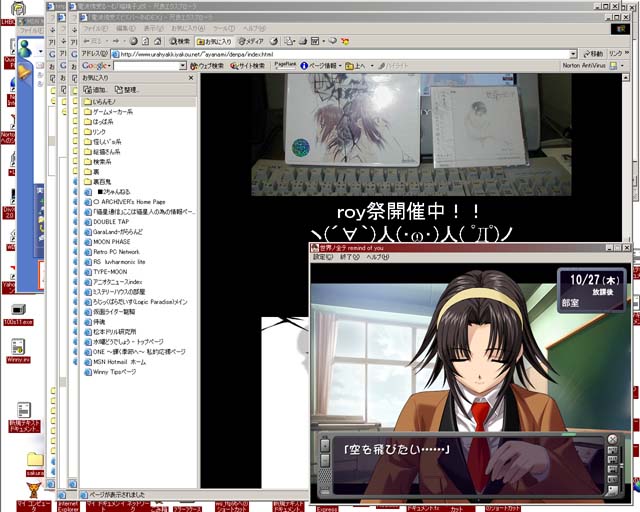Click the Google toolbar logo
This screenshot has width=640, height=512.
click(94, 66)
